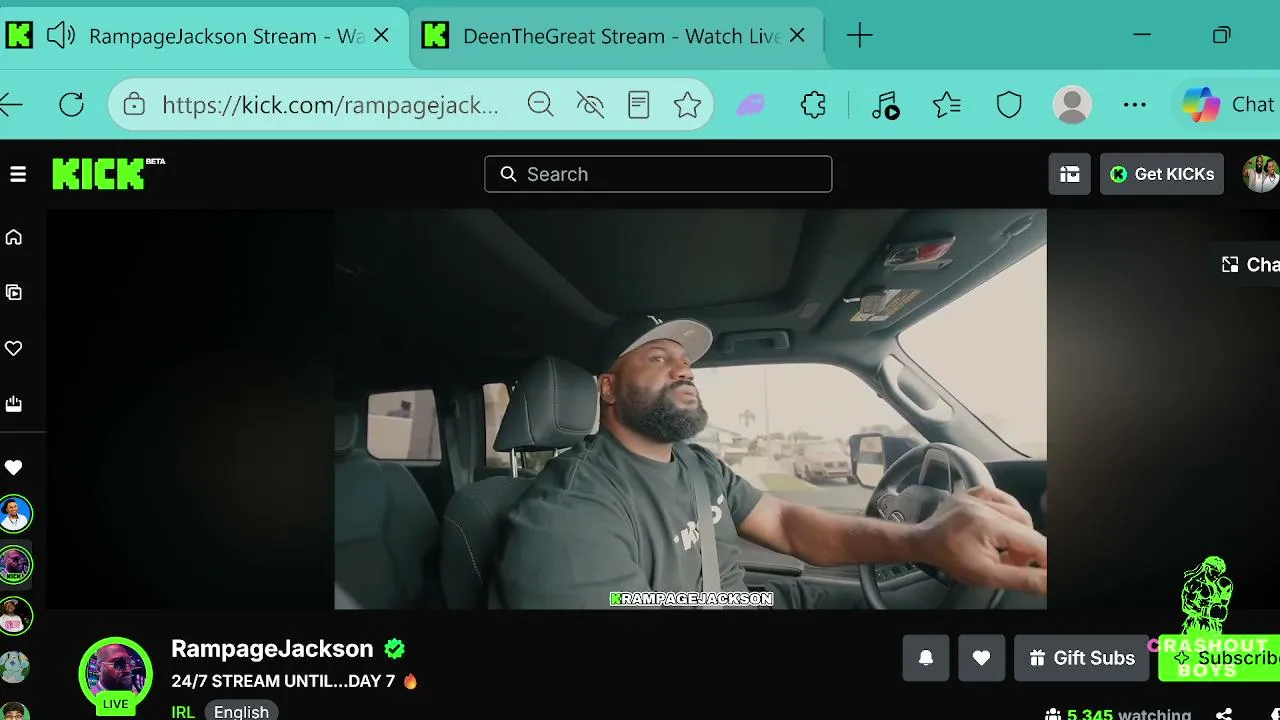This screenshot has width=1280, height=720.
Task: Close the RampageJackson Stream tab
Action: point(381,36)
